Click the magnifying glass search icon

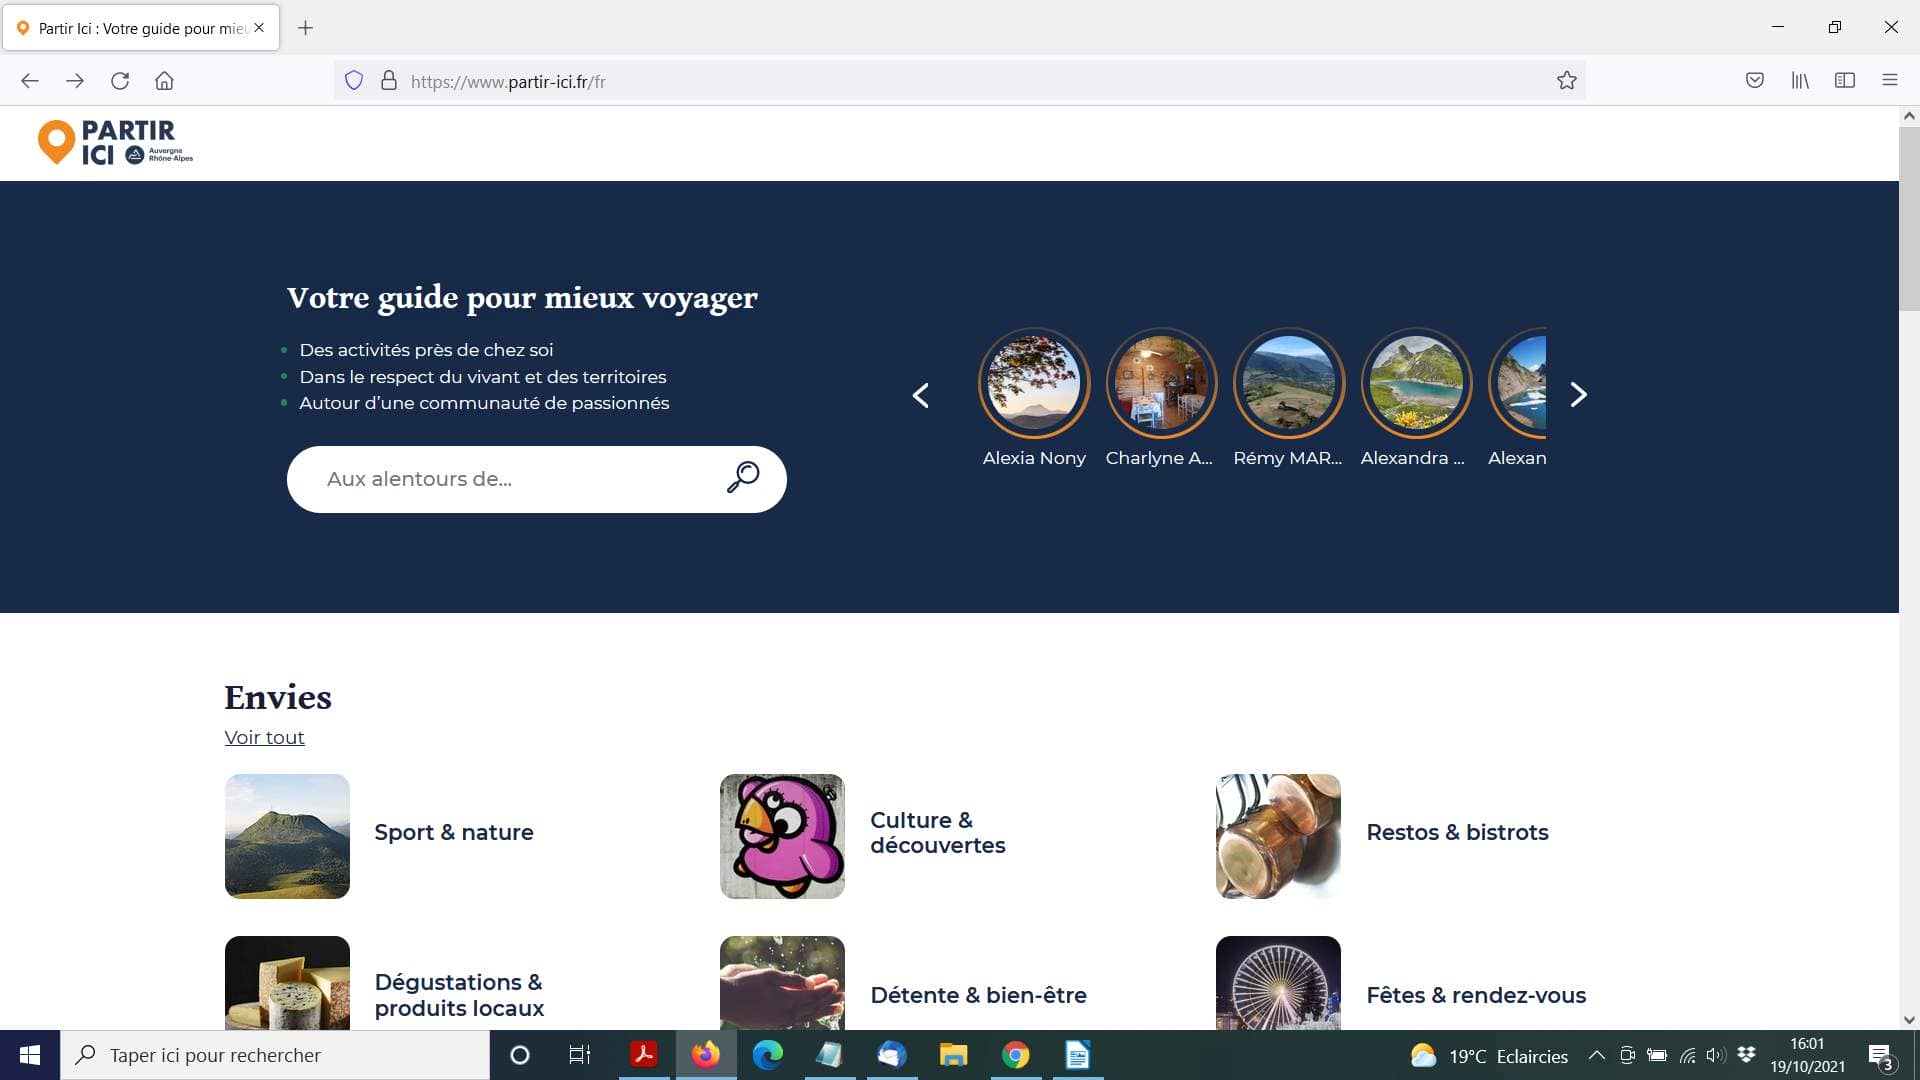(x=742, y=478)
